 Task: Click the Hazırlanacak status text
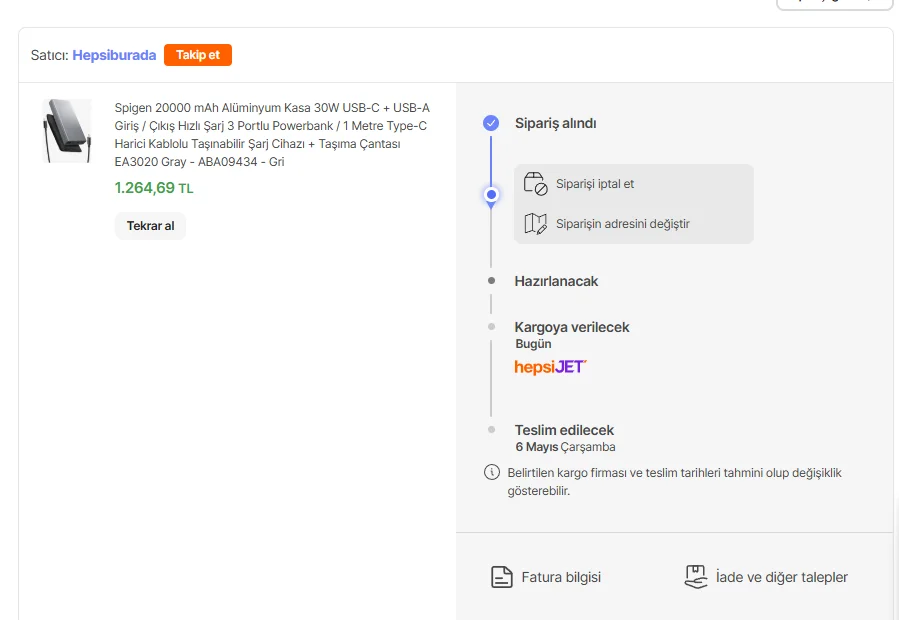(556, 281)
